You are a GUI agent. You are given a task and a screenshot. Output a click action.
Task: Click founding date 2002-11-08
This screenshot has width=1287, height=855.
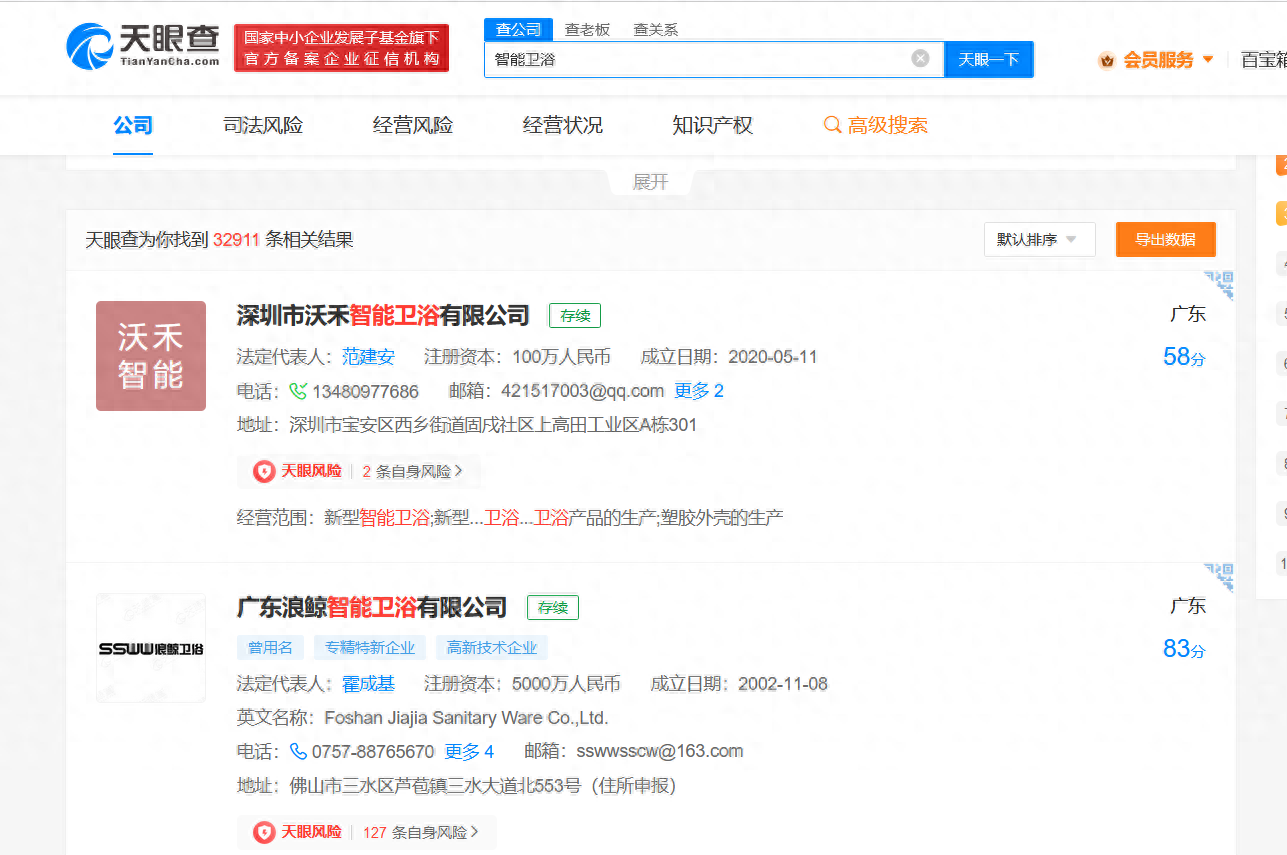(x=783, y=684)
